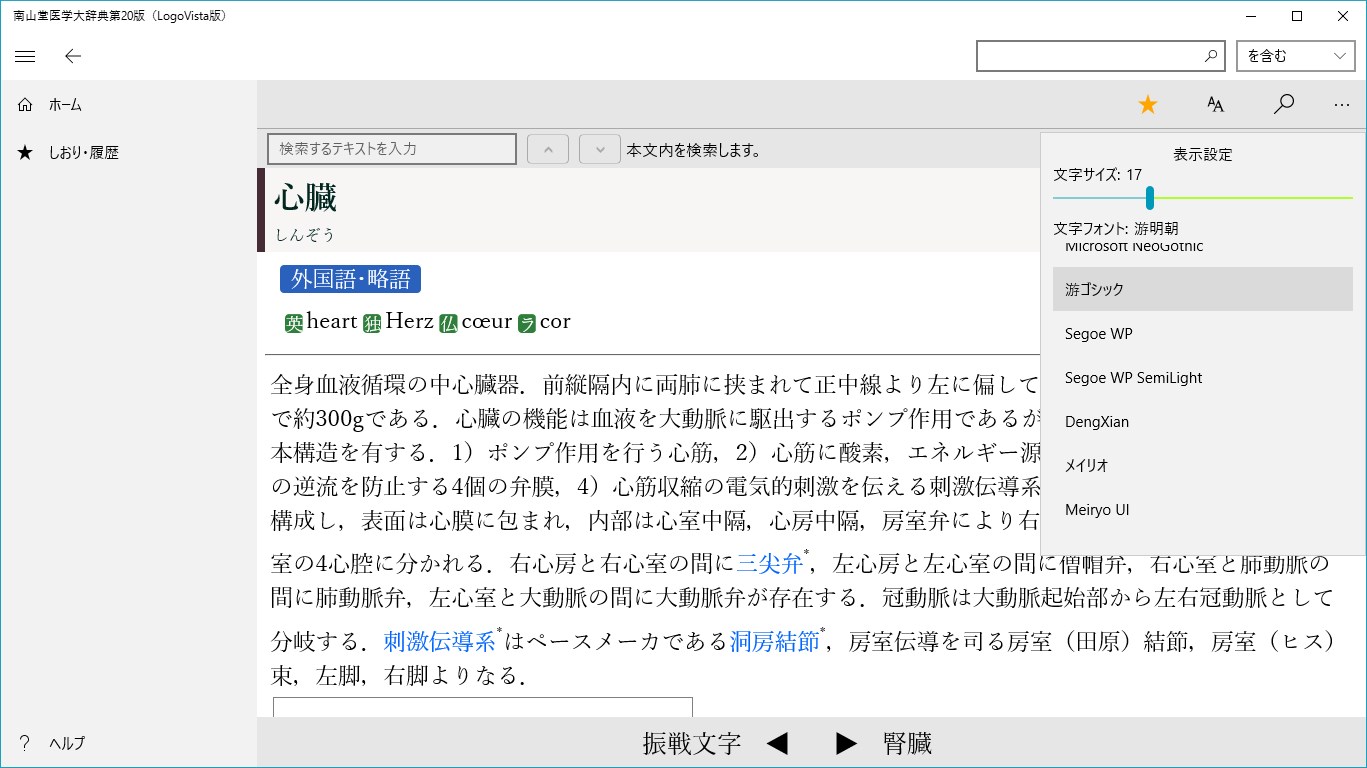Click the 仏 language badge icon
1367x768 pixels.
click(448, 323)
